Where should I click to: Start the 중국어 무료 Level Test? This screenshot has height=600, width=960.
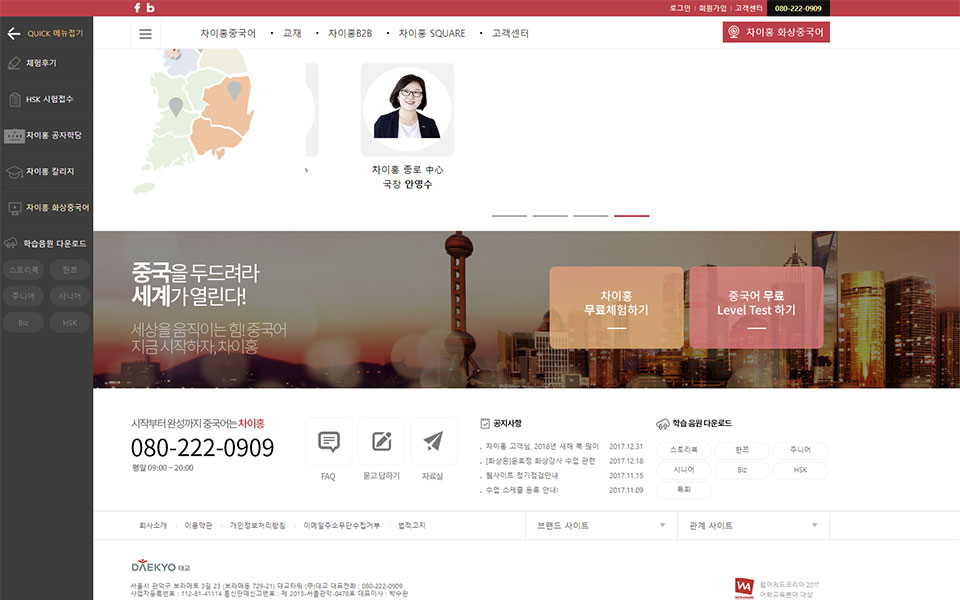click(756, 307)
